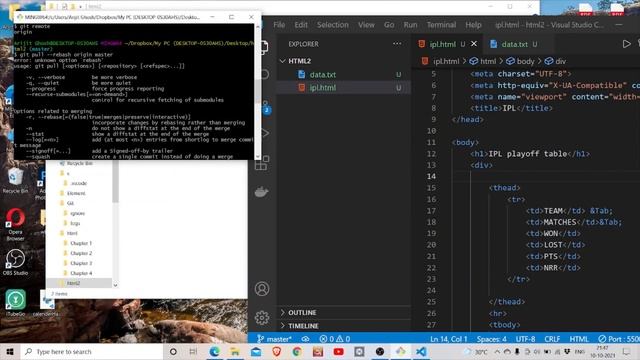Select the html2 folder in File Explorer
Viewport: 640px width, 360px height.
(x=73, y=283)
